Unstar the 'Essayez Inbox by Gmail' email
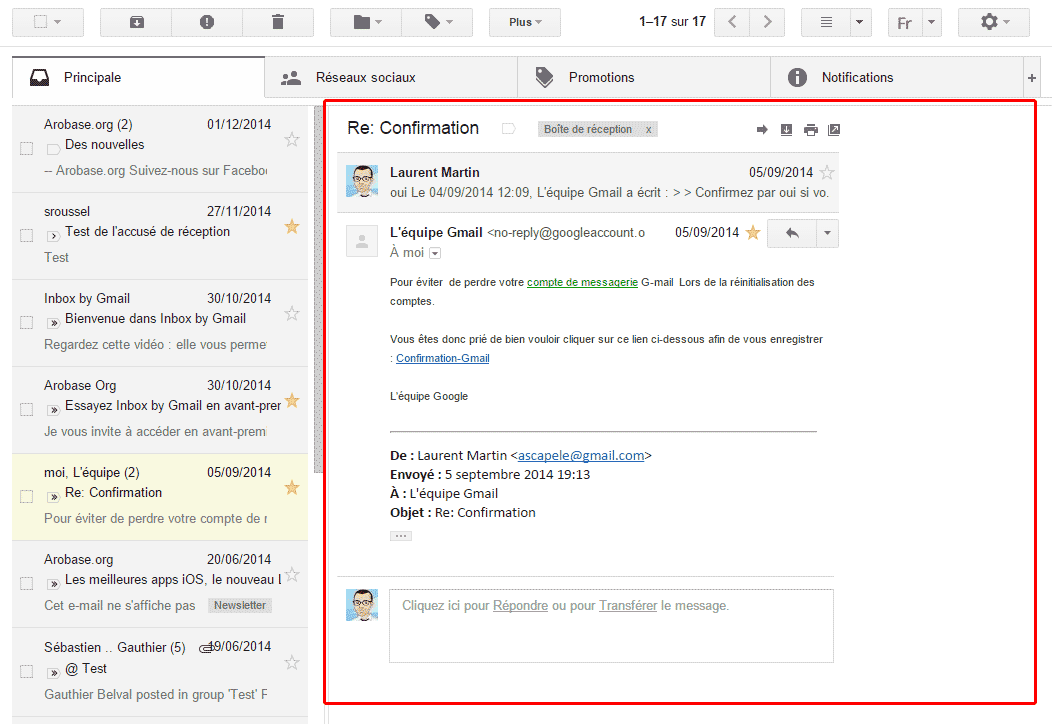 tap(292, 401)
